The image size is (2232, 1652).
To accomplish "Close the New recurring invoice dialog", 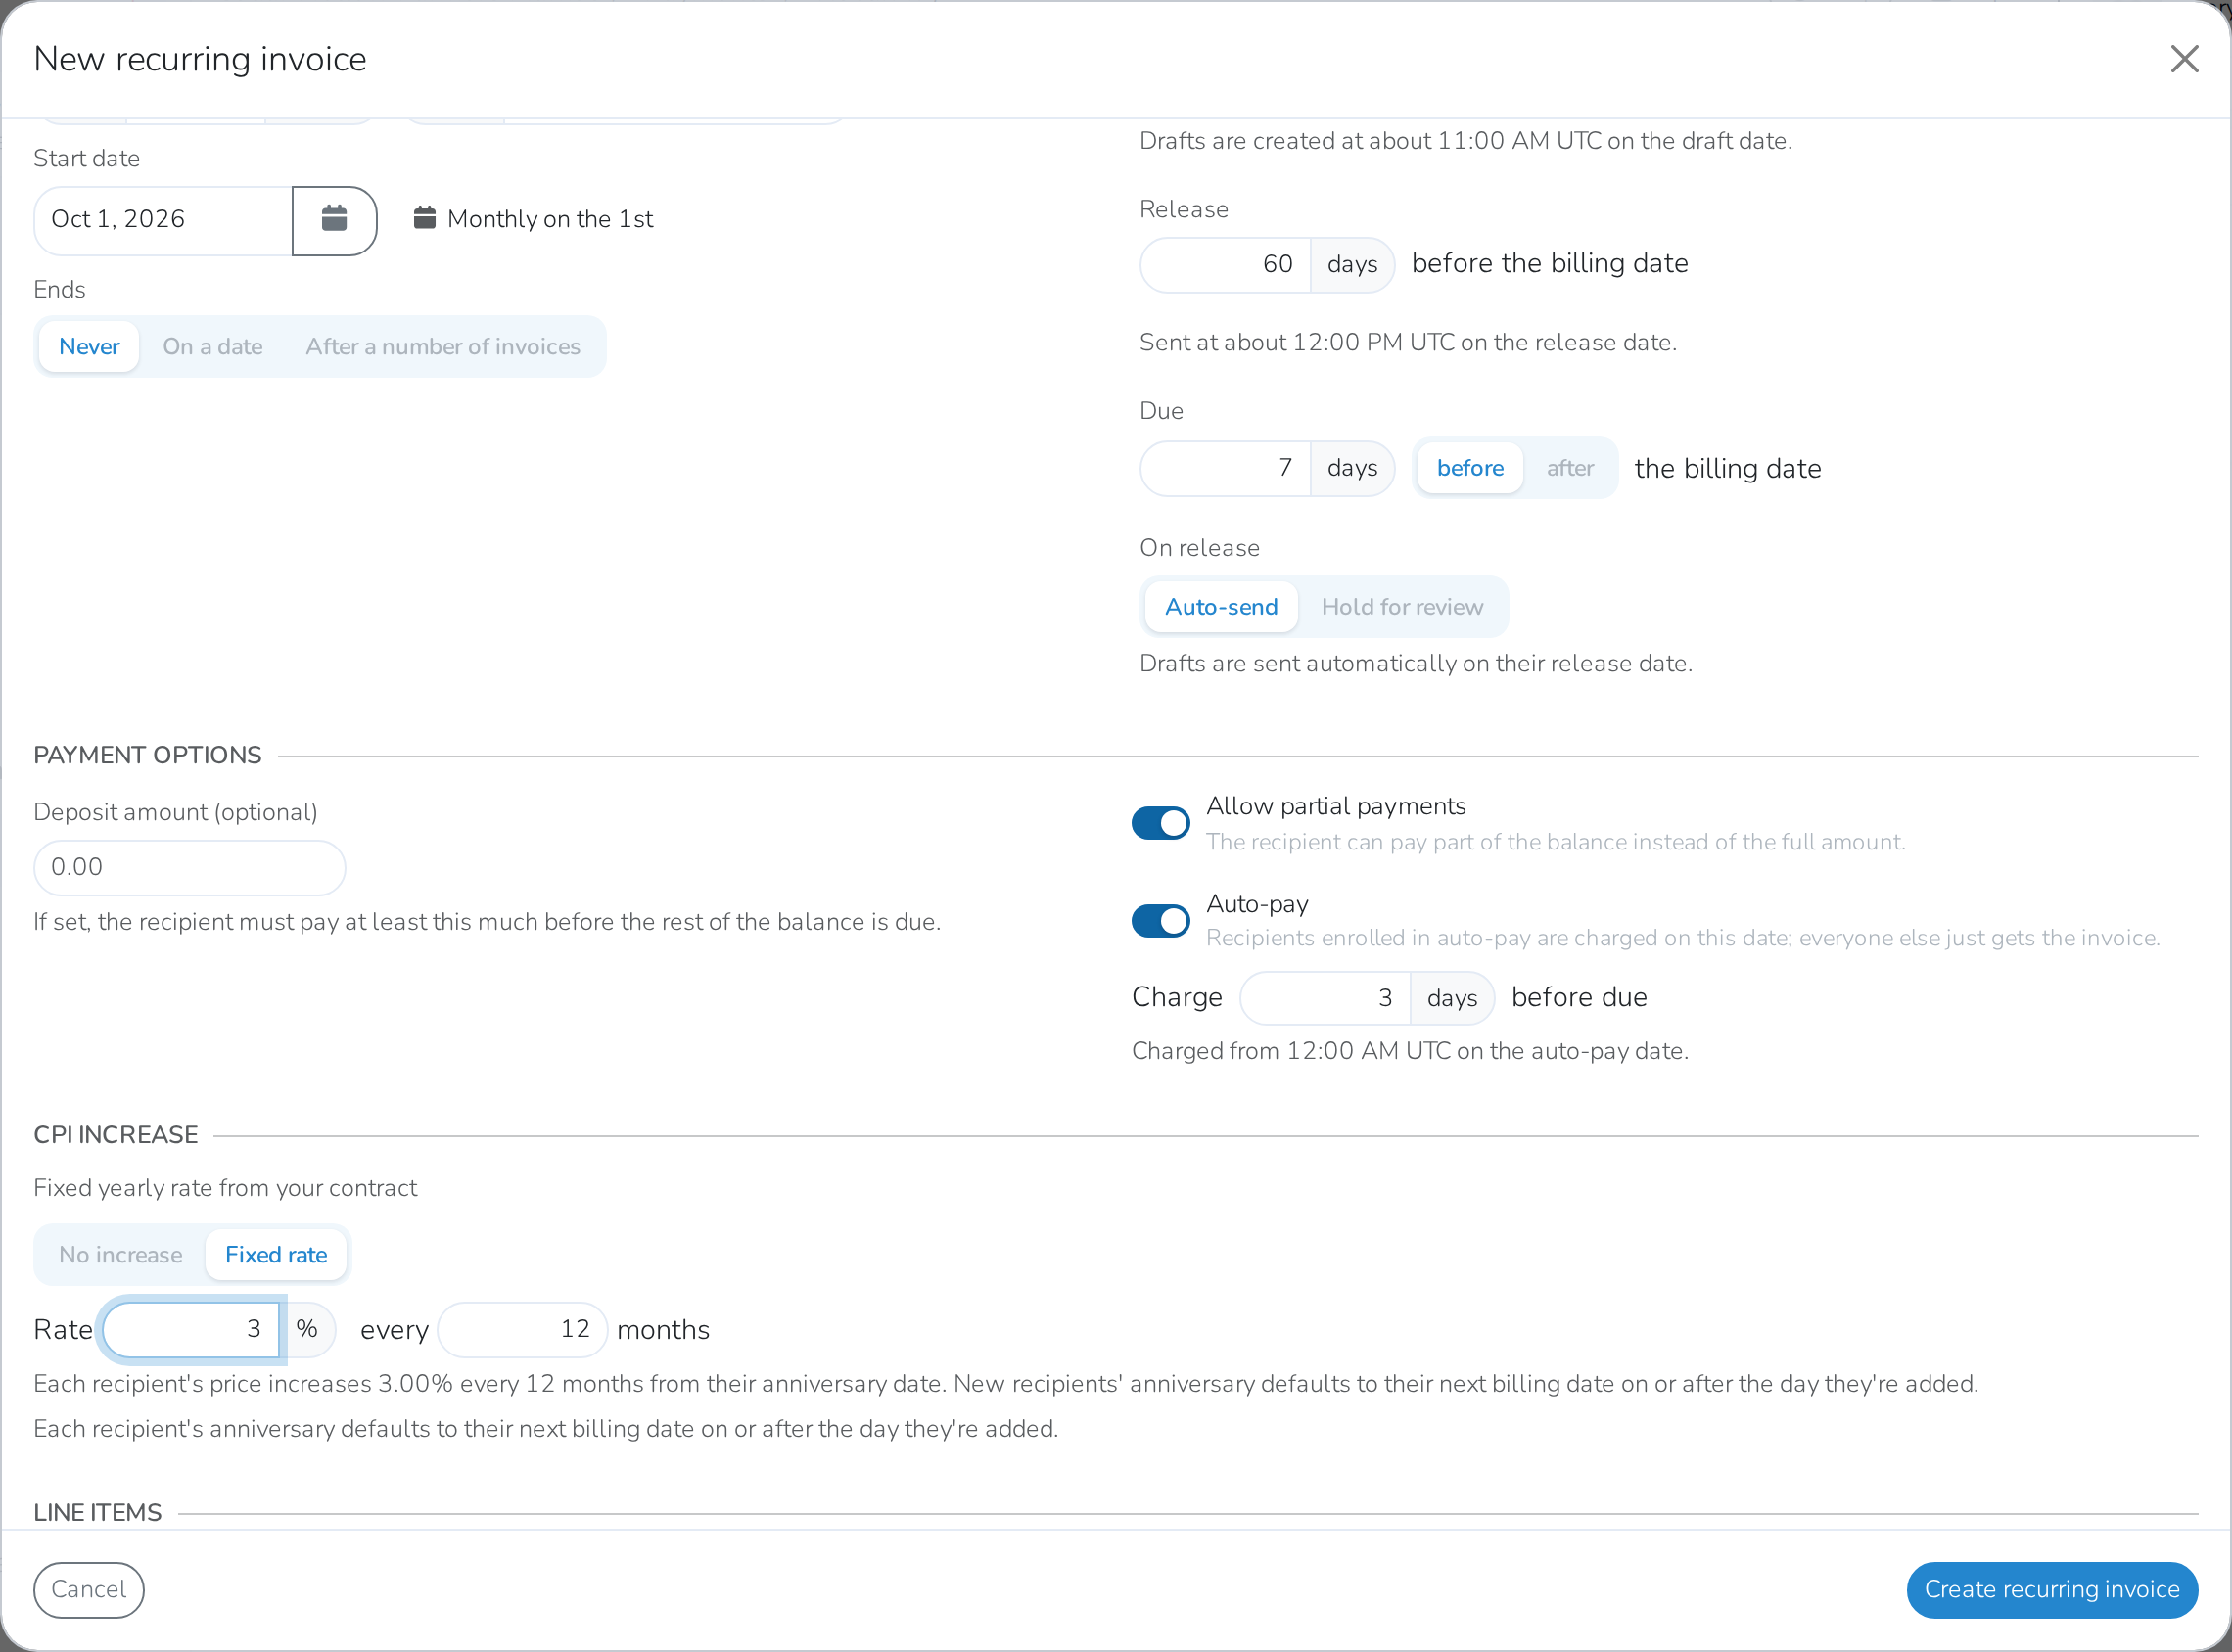I will point(2184,59).
